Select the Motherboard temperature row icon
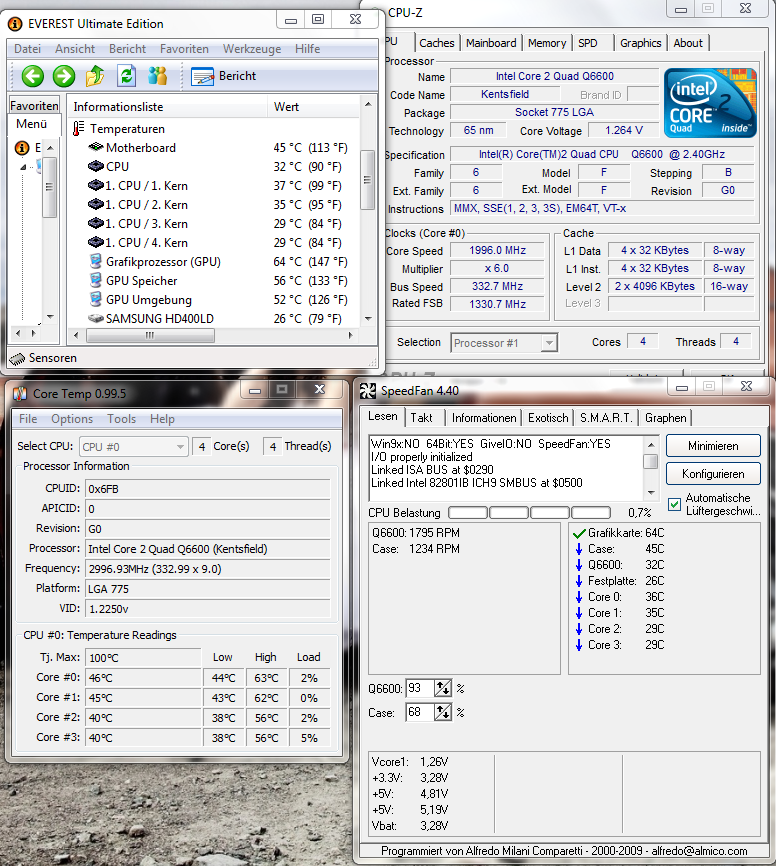Viewport: 776px width, 866px height. 96,147
